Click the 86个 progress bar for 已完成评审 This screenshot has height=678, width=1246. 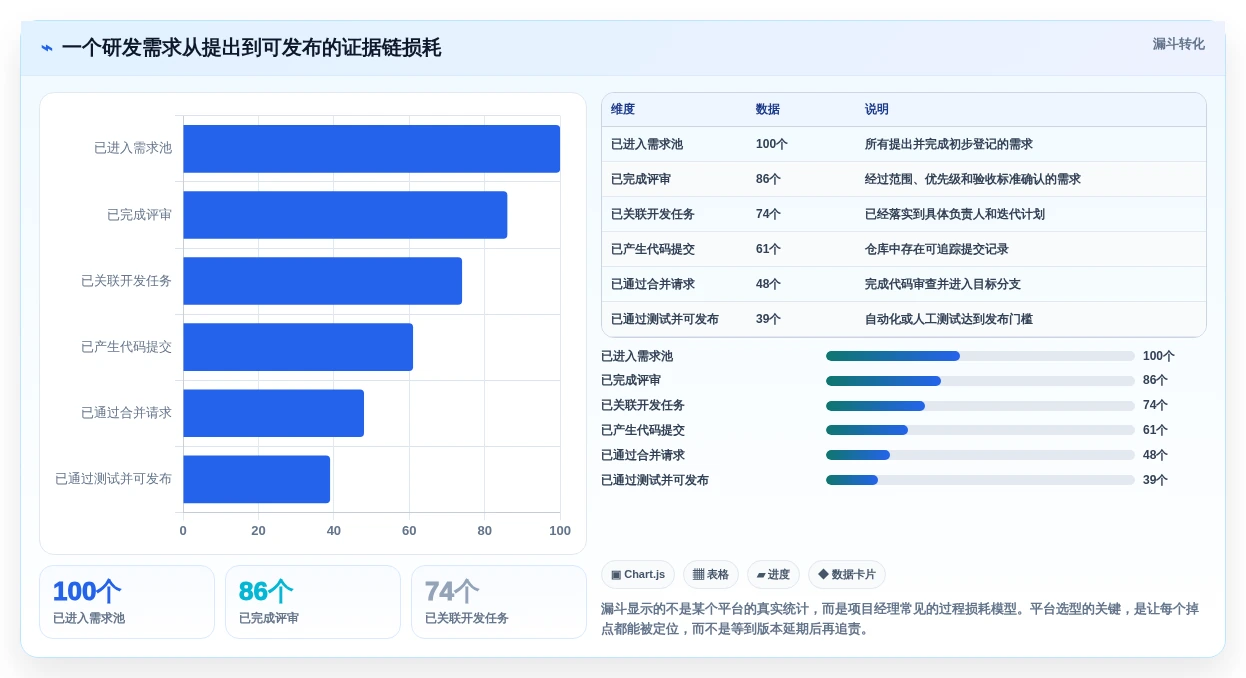(980, 381)
